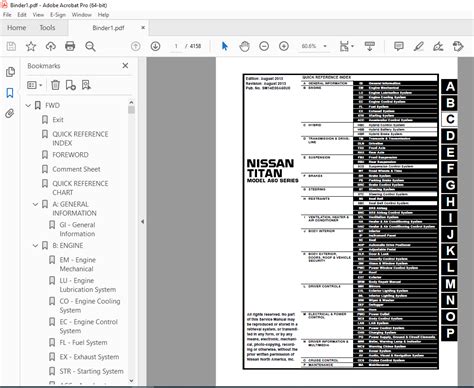Open the FL - Fuel System bookmark
The height and width of the screenshot is (388, 474).
pos(83,342)
